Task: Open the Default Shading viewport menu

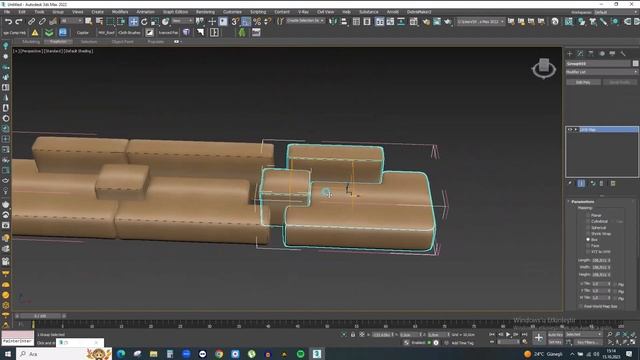Action: (79, 51)
